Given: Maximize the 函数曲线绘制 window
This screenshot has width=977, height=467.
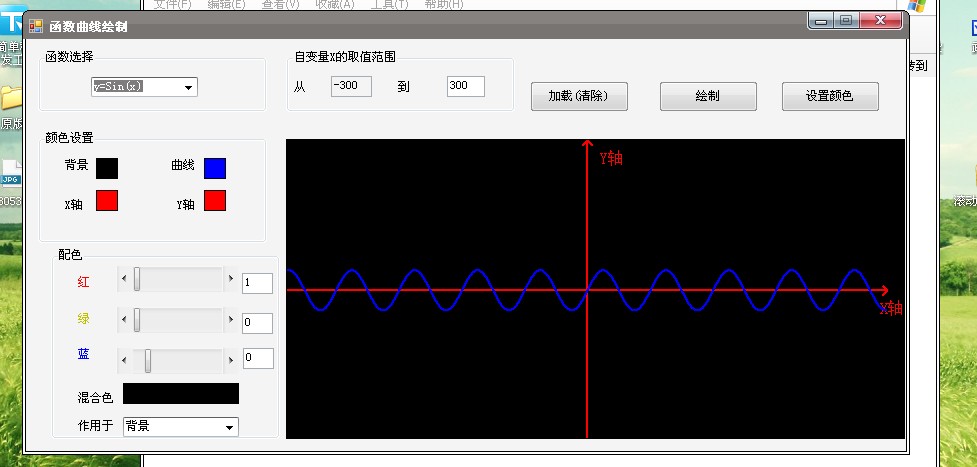Looking at the screenshot, I should point(846,21).
